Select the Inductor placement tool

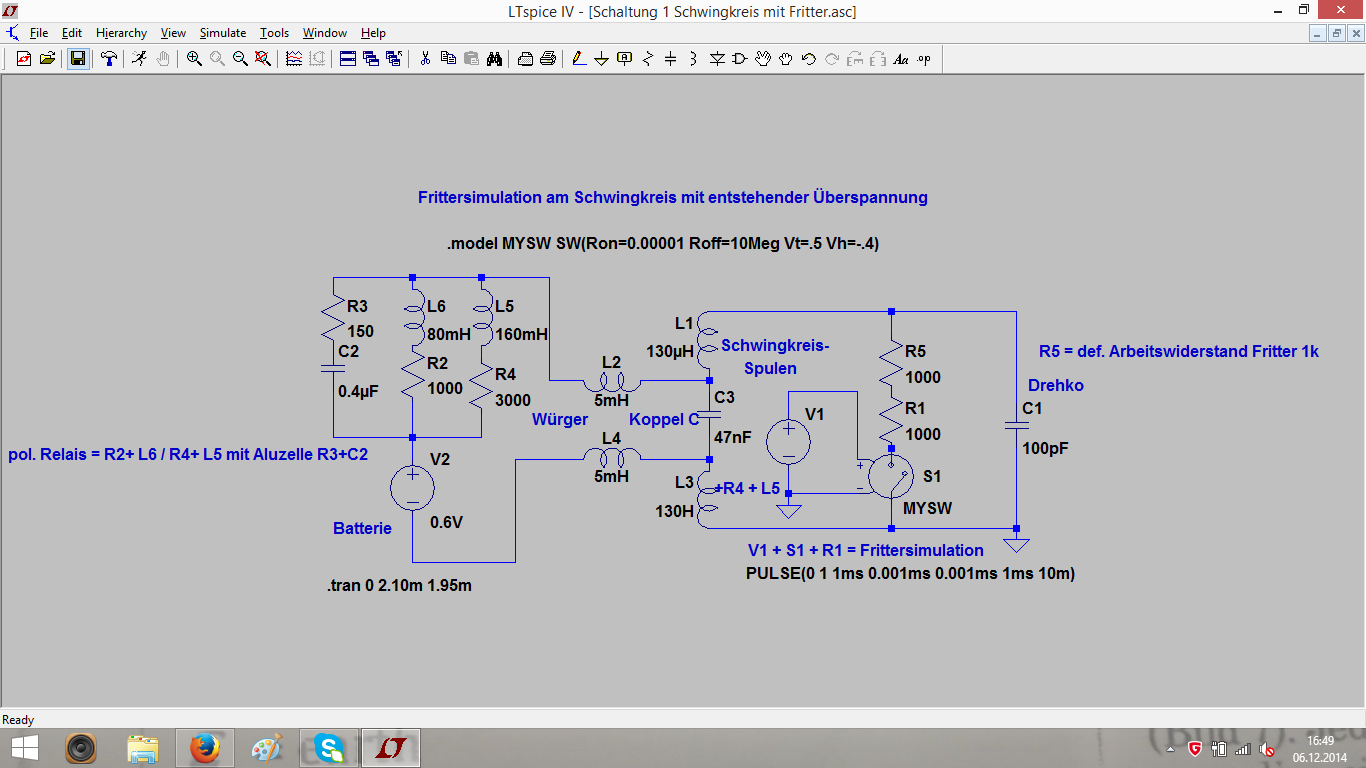click(694, 59)
